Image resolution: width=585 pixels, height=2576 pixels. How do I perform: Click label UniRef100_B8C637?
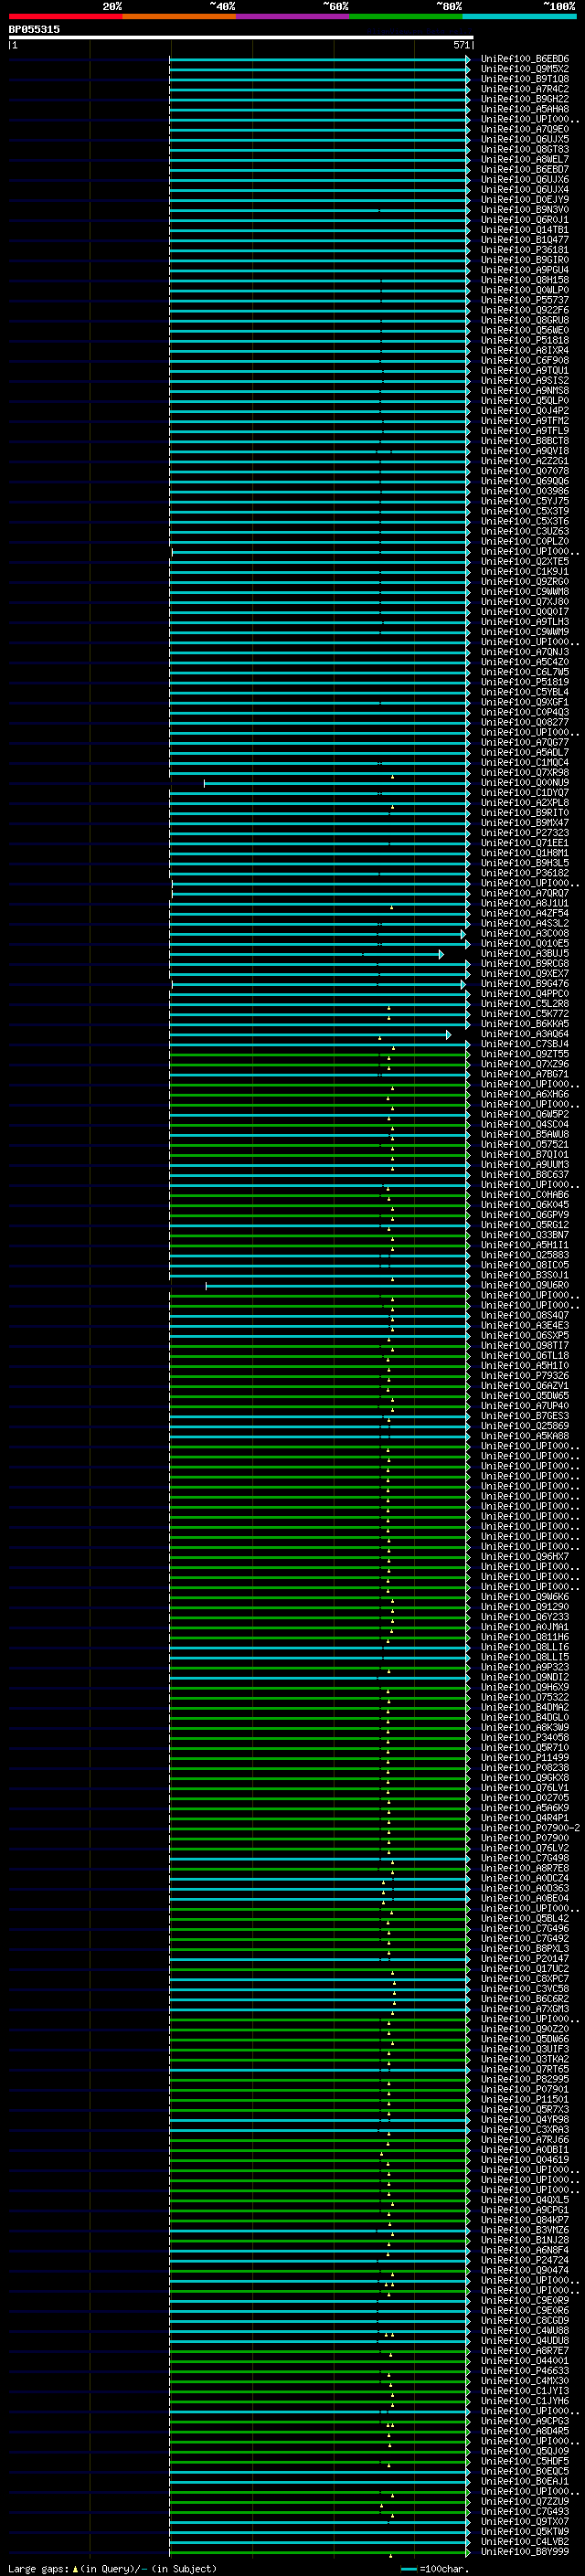[525, 1174]
